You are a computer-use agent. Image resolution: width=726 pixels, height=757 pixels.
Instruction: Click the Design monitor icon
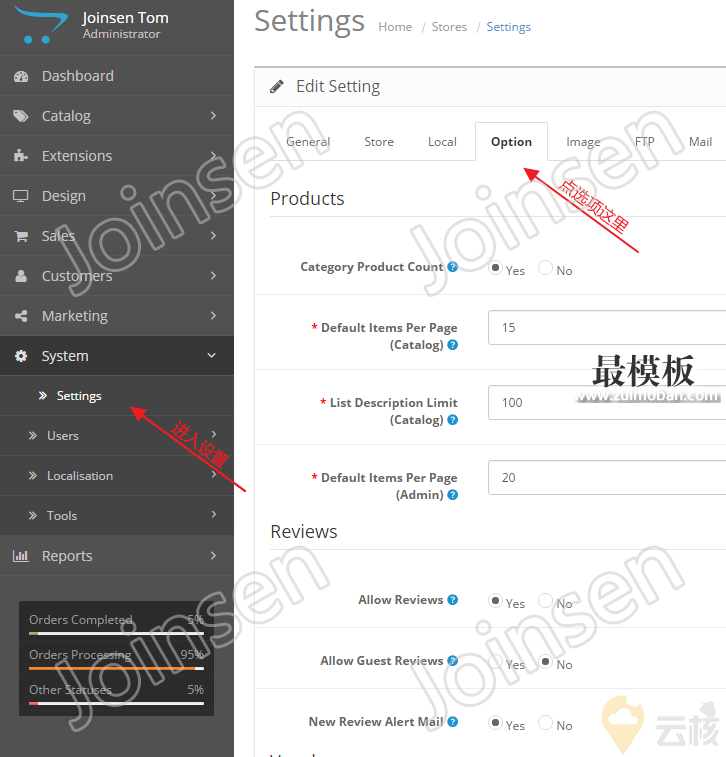(x=20, y=196)
